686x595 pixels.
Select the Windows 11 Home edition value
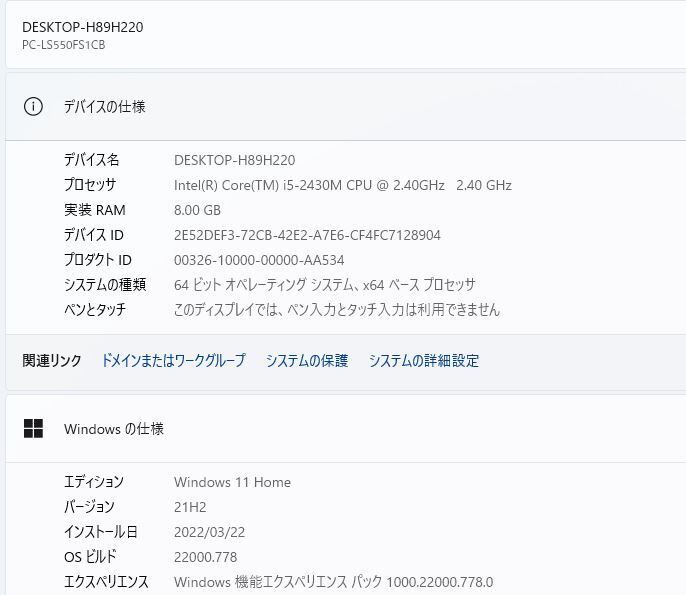[232, 482]
